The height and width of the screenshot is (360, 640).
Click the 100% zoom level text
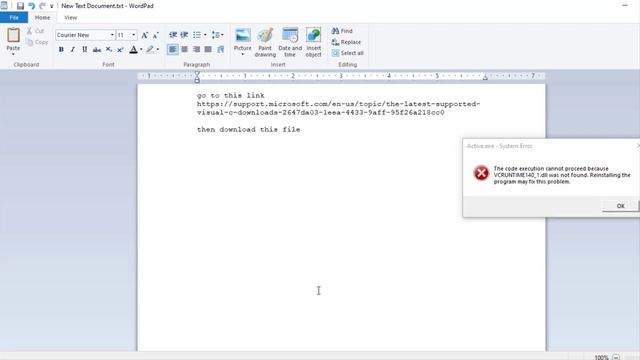tap(601, 358)
